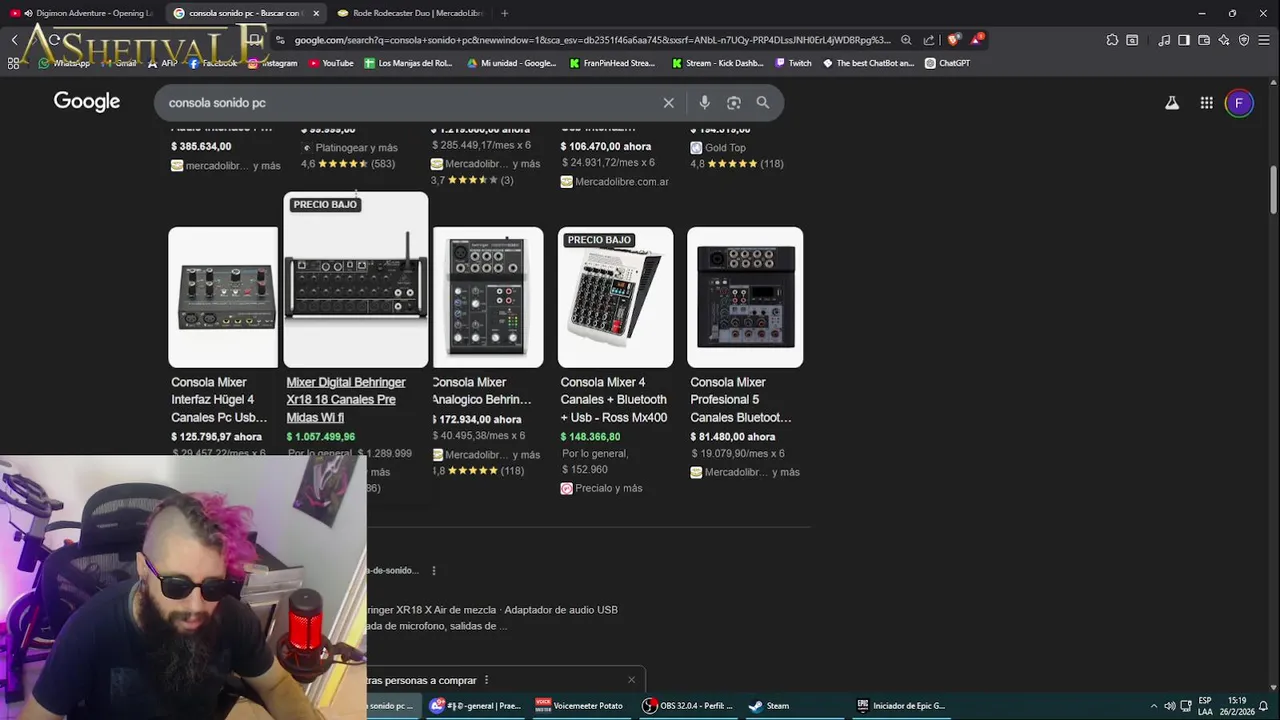Click the browser address bar URL
Image resolution: width=1280 pixels, height=720 pixels.
(592, 40)
